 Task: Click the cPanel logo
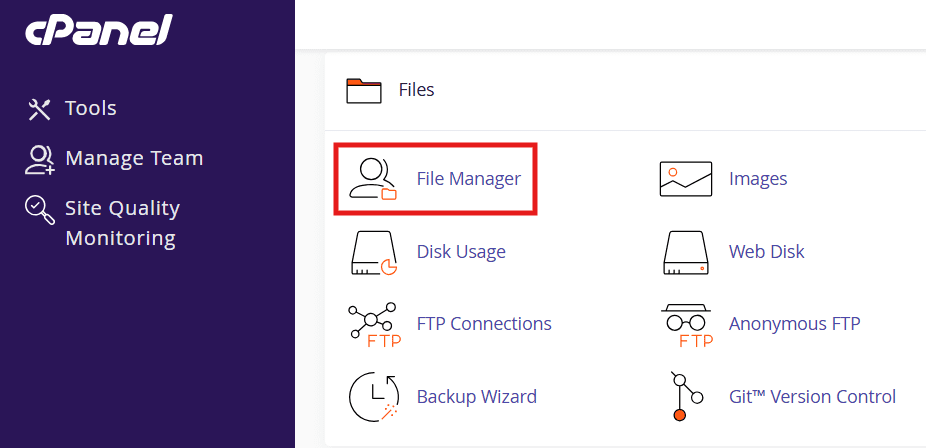pyautogui.click(x=99, y=30)
